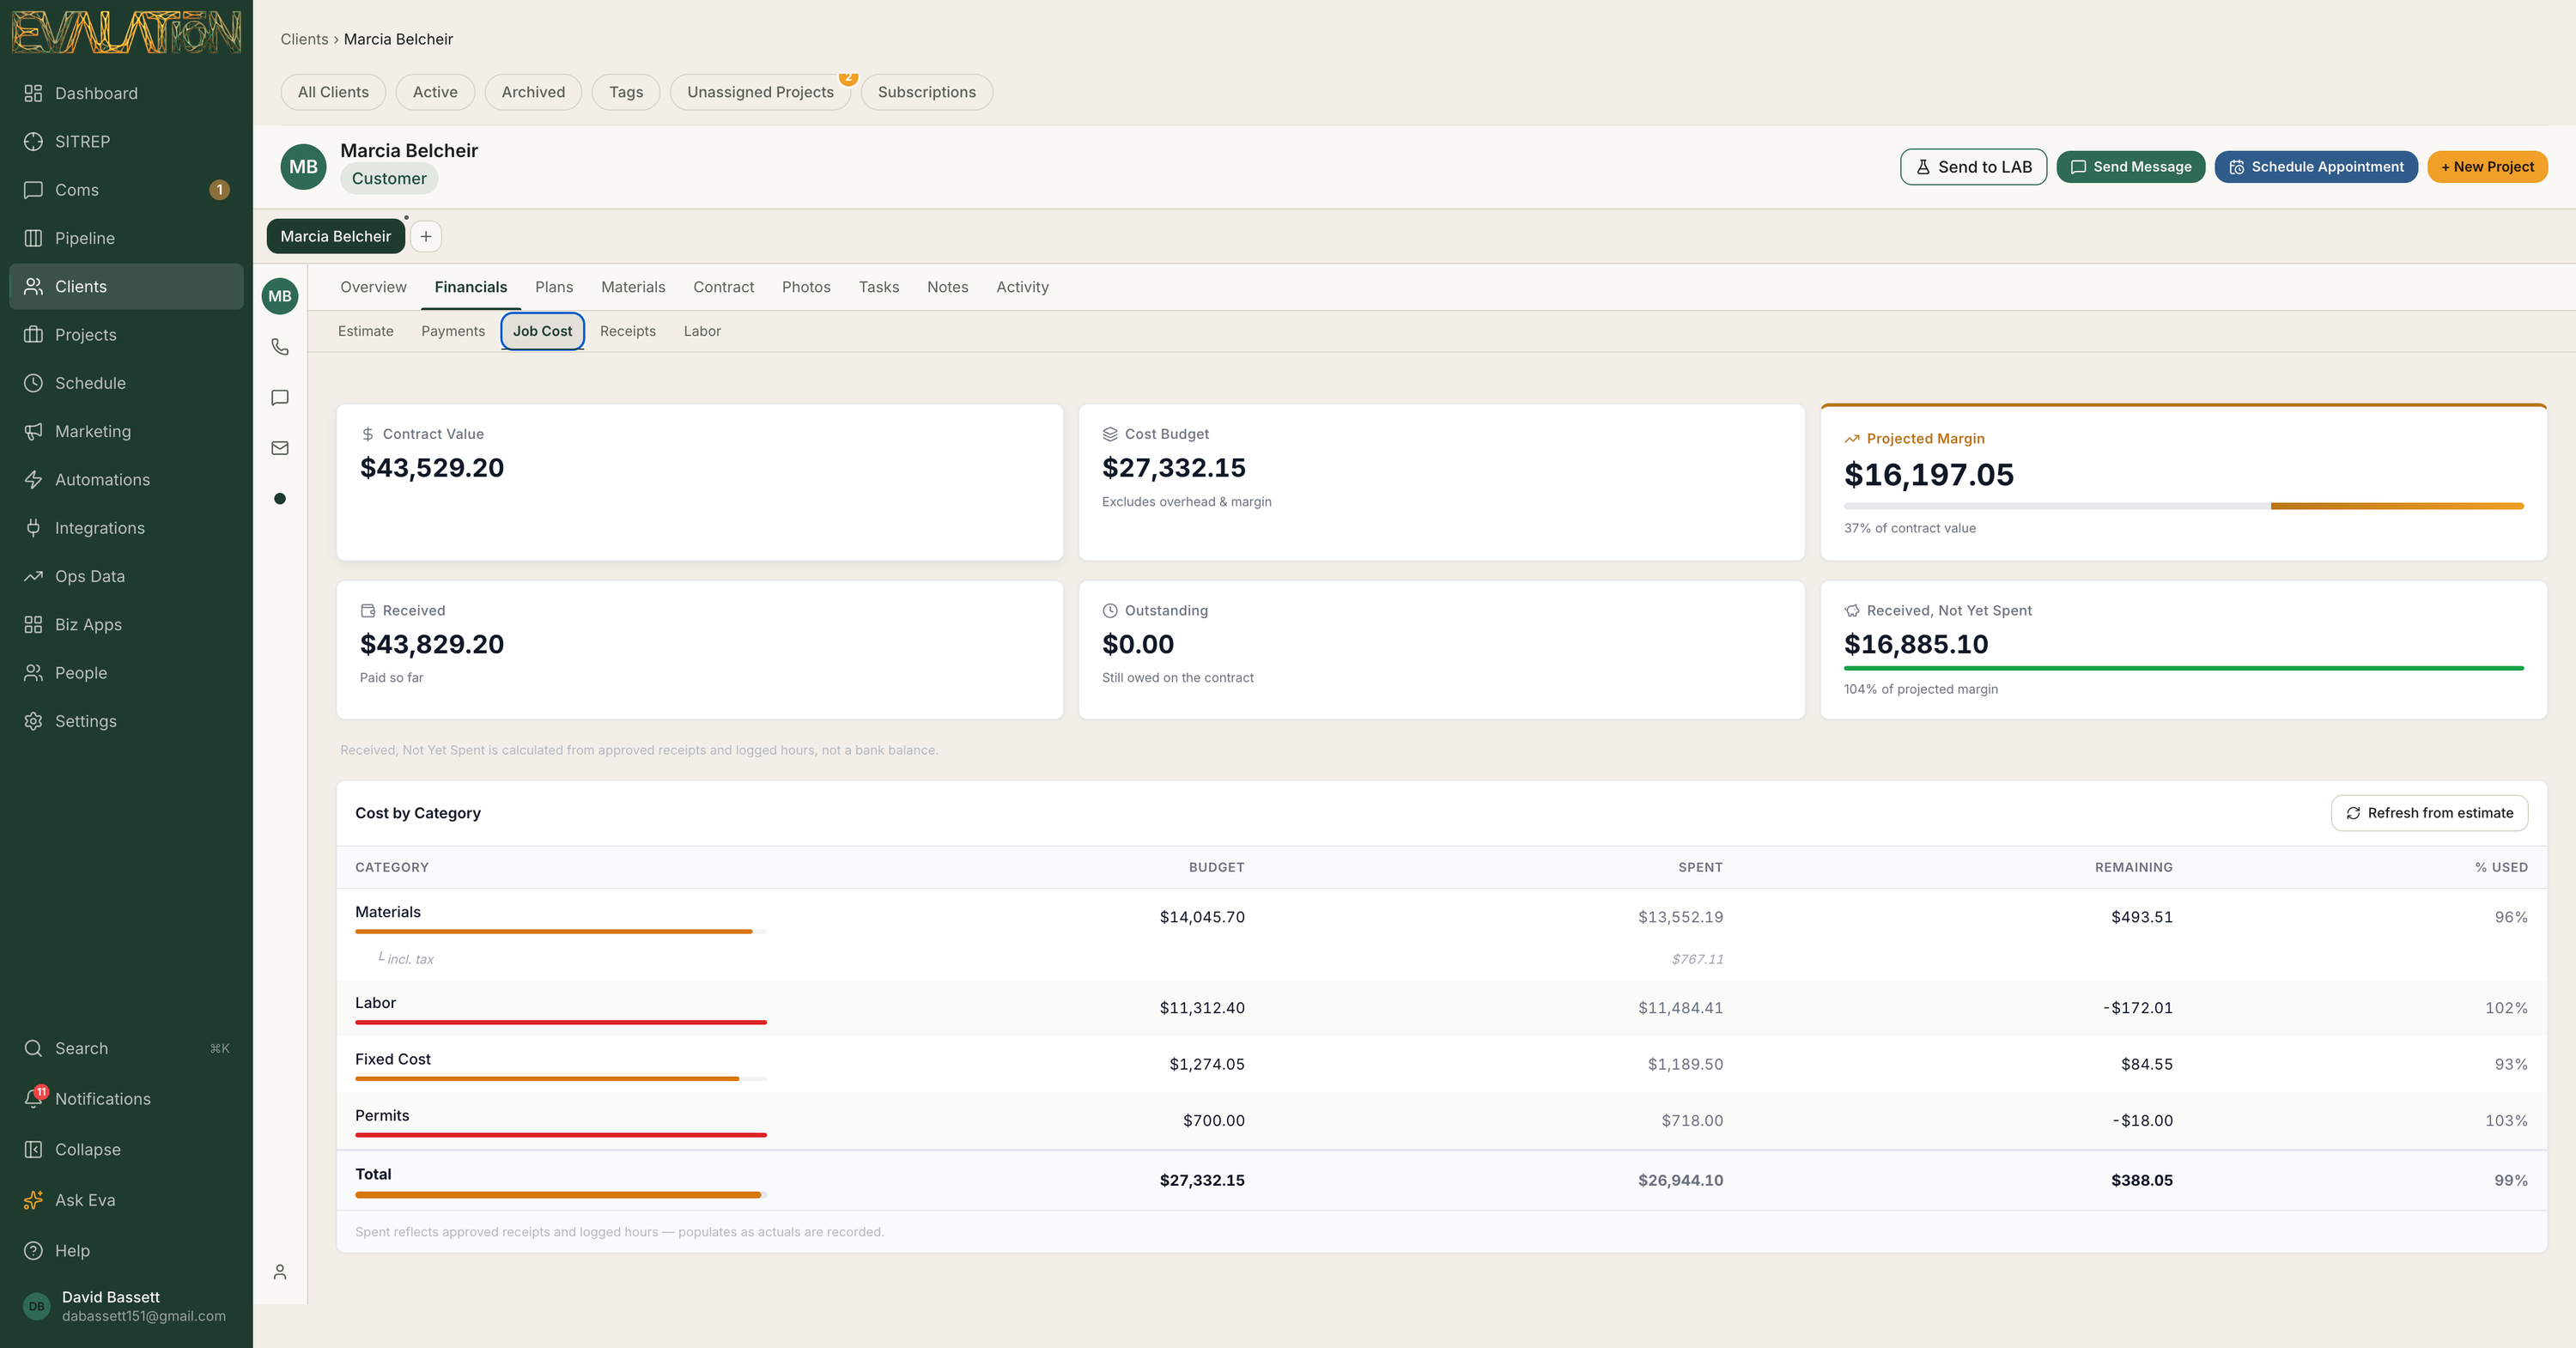Click the Settings gear icon
2576x1348 pixels.
tap(33, 721)
